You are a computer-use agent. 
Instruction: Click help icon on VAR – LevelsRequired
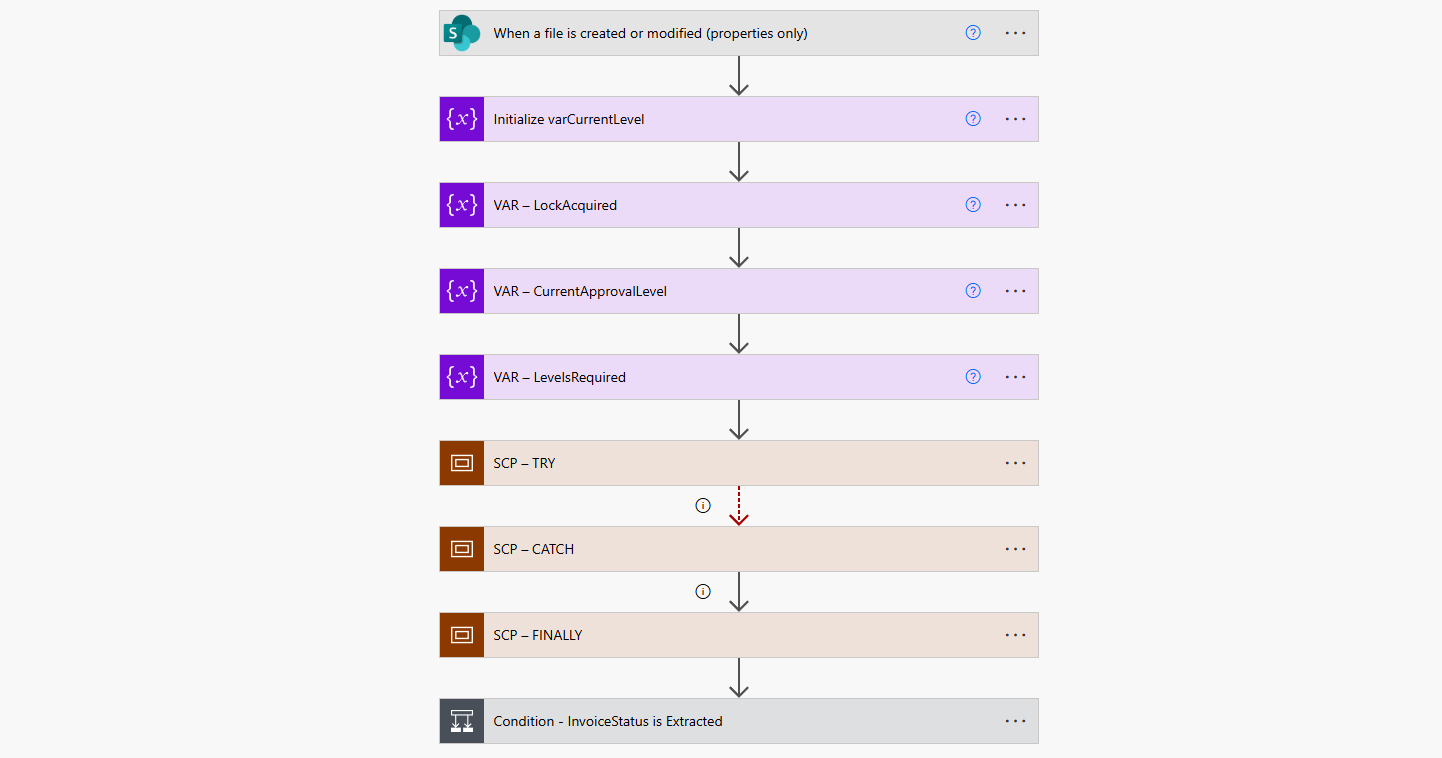click(x=973, y=377)
